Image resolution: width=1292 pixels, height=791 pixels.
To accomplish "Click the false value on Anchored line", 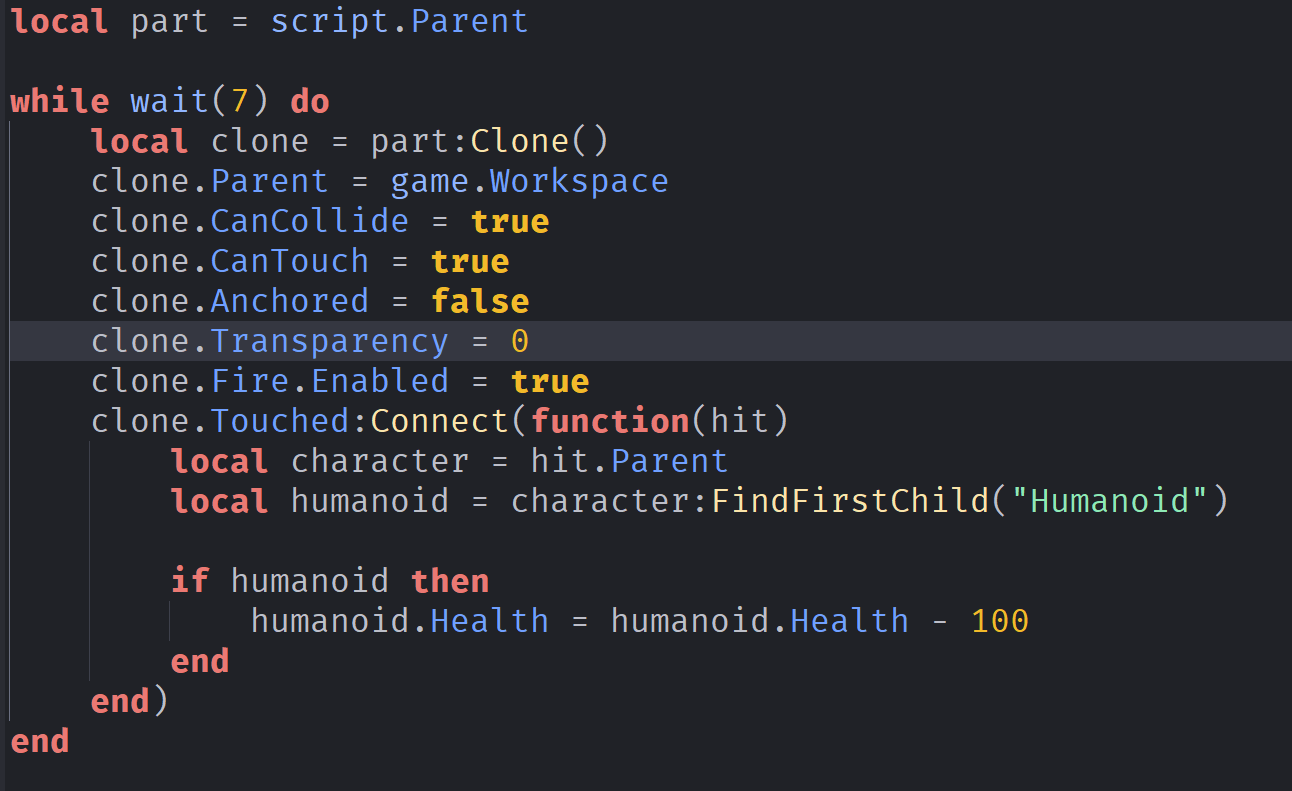I will 480,301.
